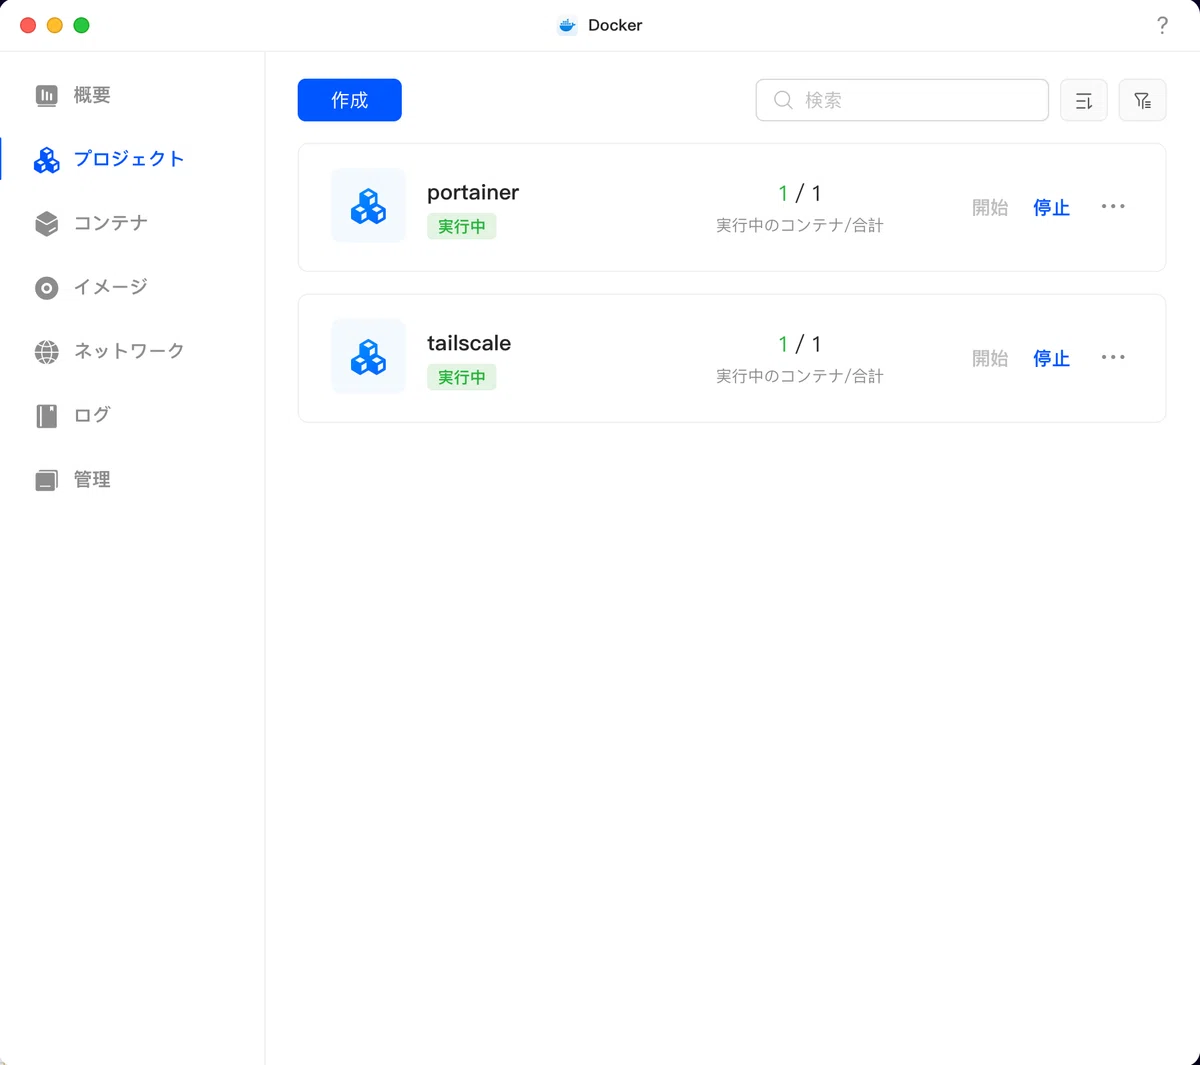The height and width of the screenshot is (1065, 1200).
Task: Maximize window with the green button
Action: tap(82, 25)
